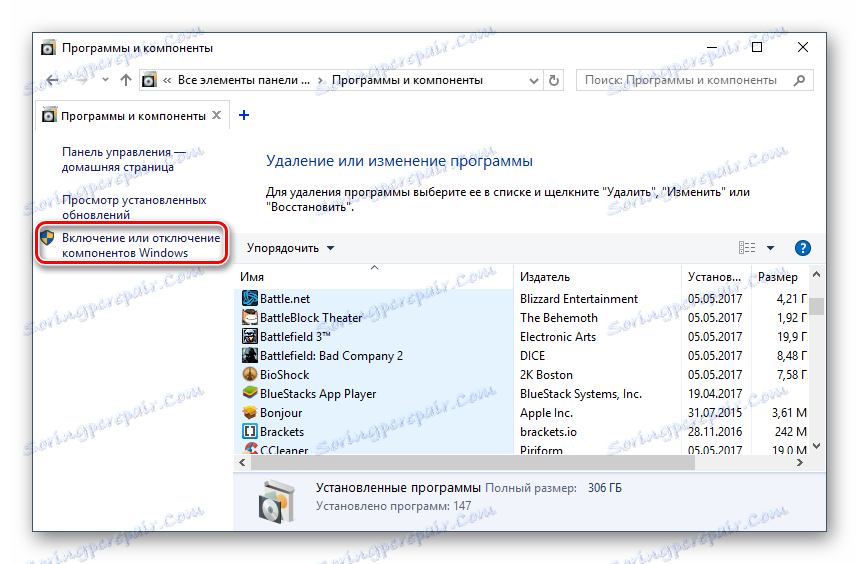This screenshot has width=859, height=564.
Task: Go up one level with Up arrow
Action: (x=126, y=80)
